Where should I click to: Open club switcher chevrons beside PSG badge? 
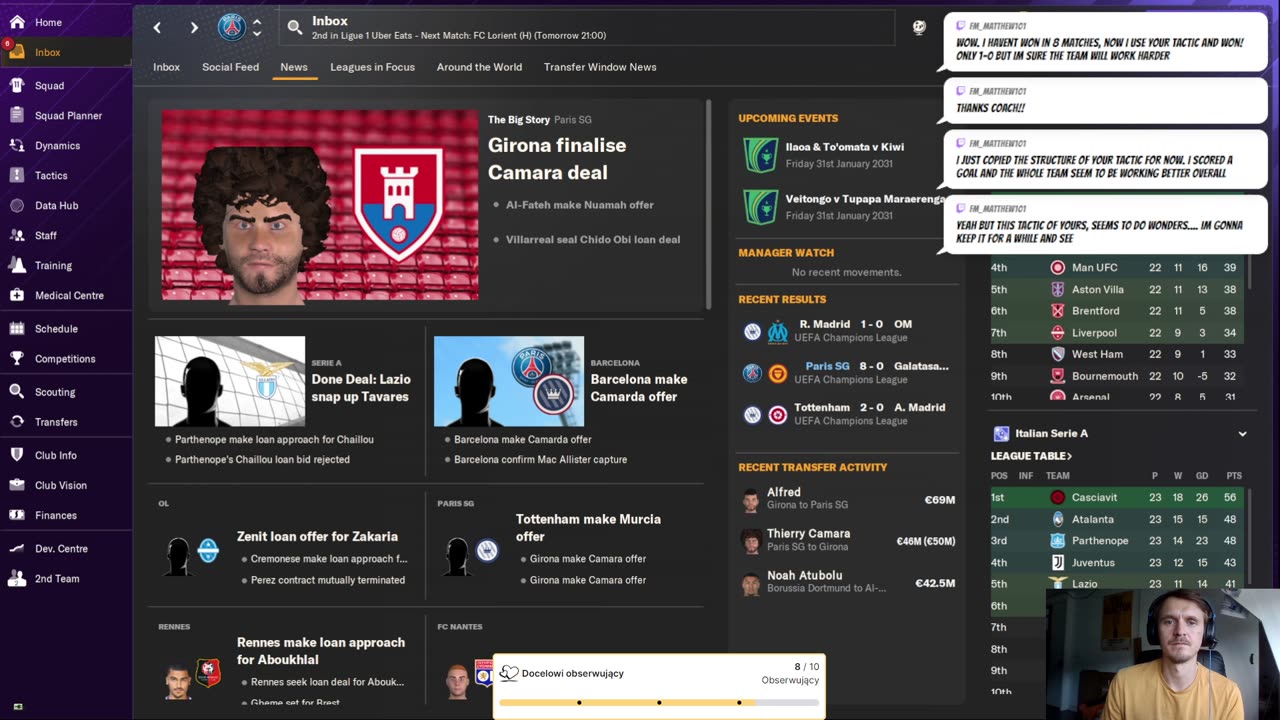(x=257, y=27)
